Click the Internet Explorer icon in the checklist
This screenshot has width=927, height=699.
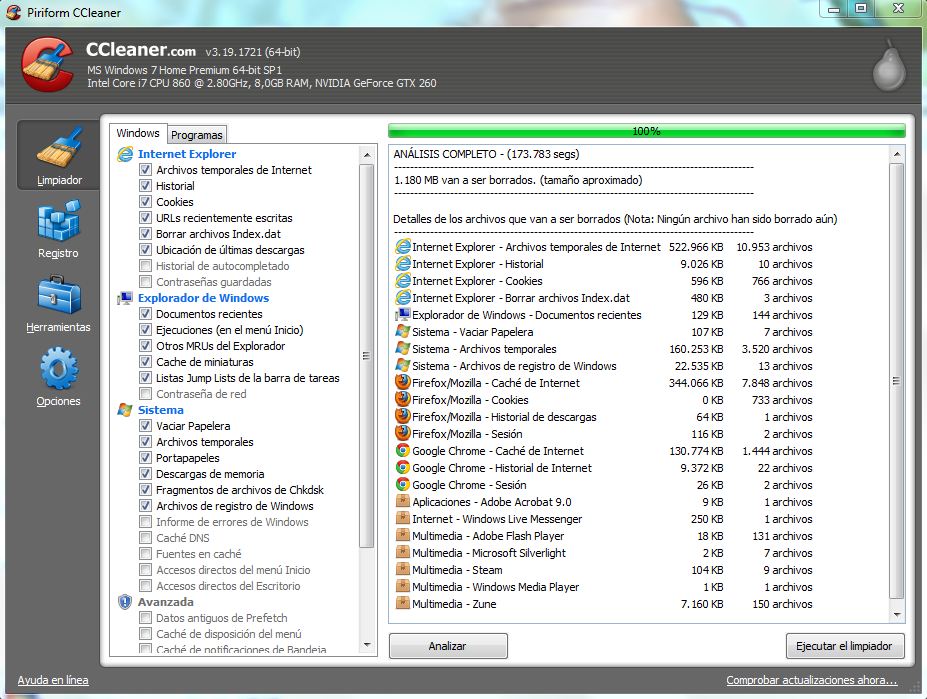pyautogui.click(x=125, y=154)
